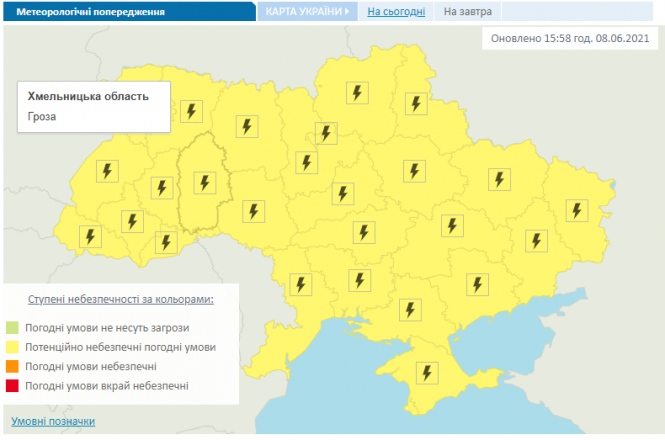Click the green no-threat legend swatch
The width and height of the screenshot is (665, 440).
12,328
